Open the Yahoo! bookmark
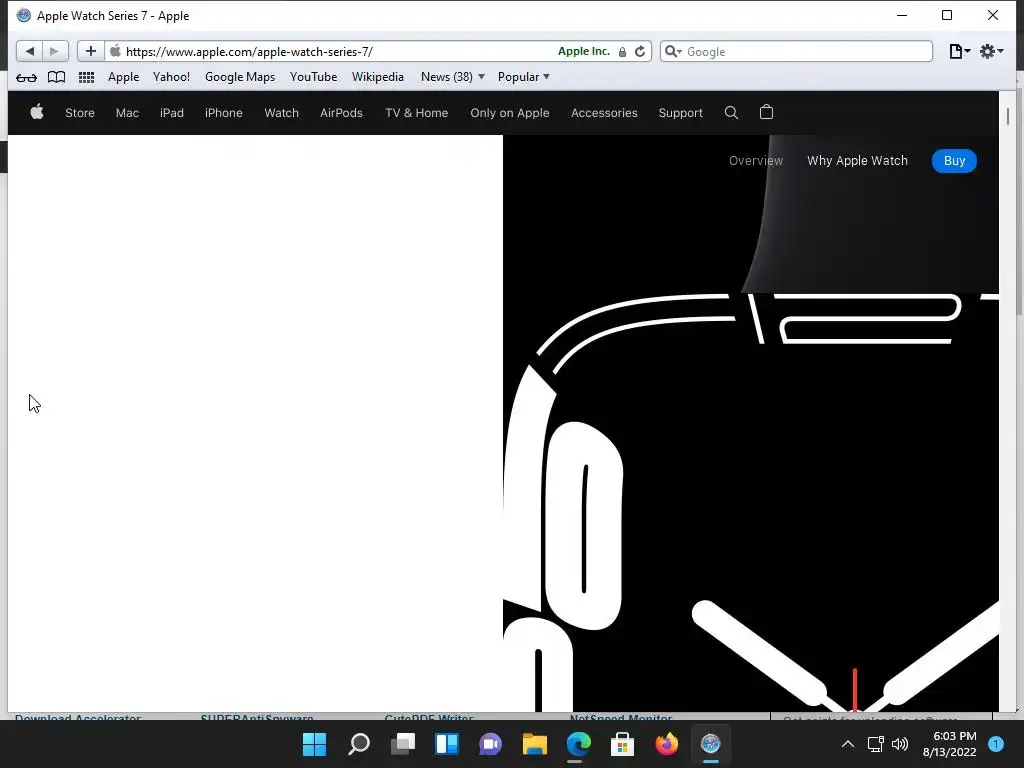The image size is (1024, 768). pyautogui.click(x=171, y=77)
